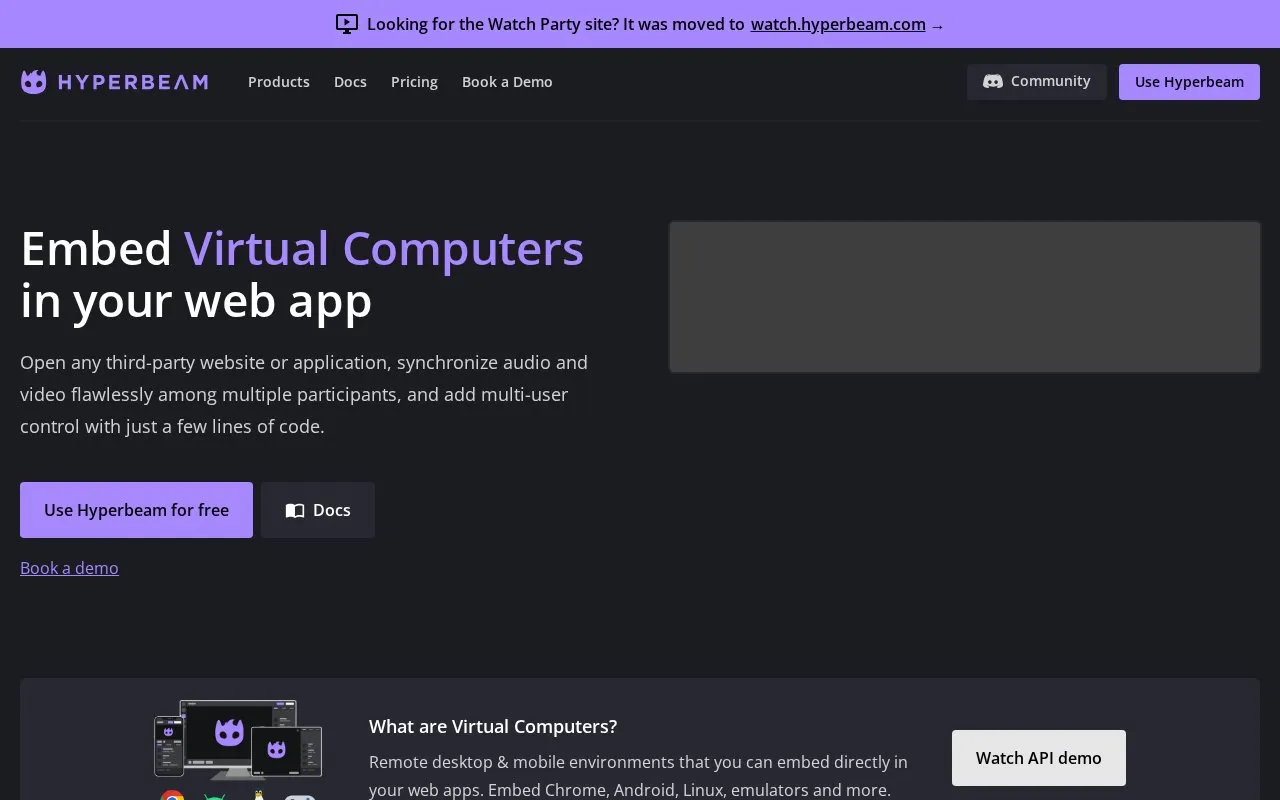Click the Embed Virtual Computers headline
The image size is (1280, 800).
pos(302,274)
